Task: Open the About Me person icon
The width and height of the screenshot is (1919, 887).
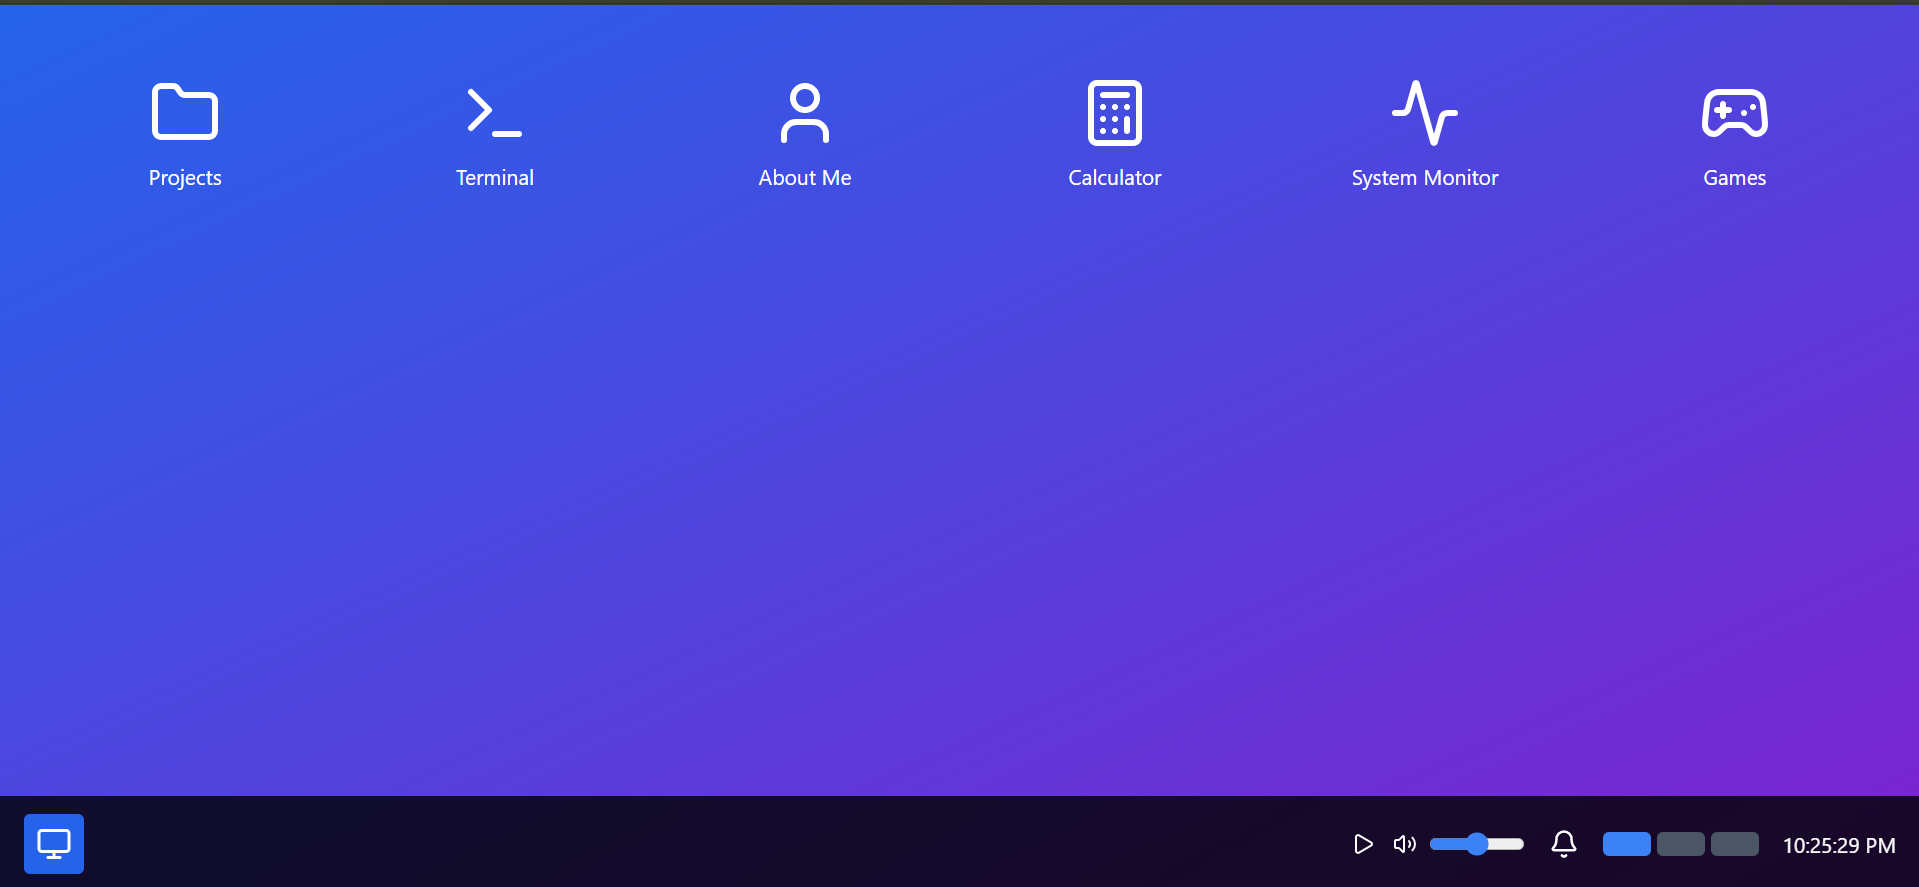Action: click(x=805, y=112)
